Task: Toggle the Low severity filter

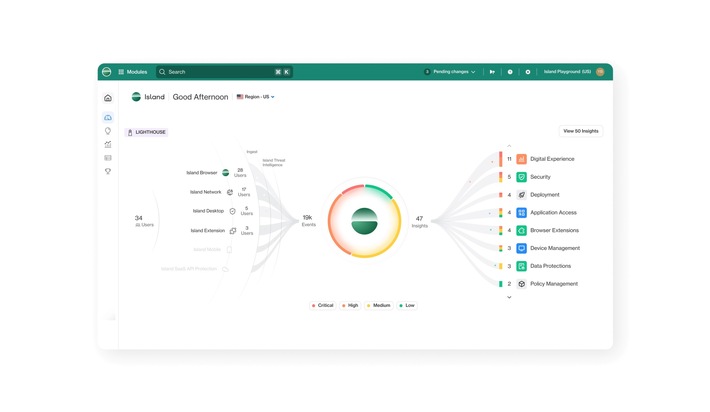Action: pyautogui.click(x=407, y=306)
